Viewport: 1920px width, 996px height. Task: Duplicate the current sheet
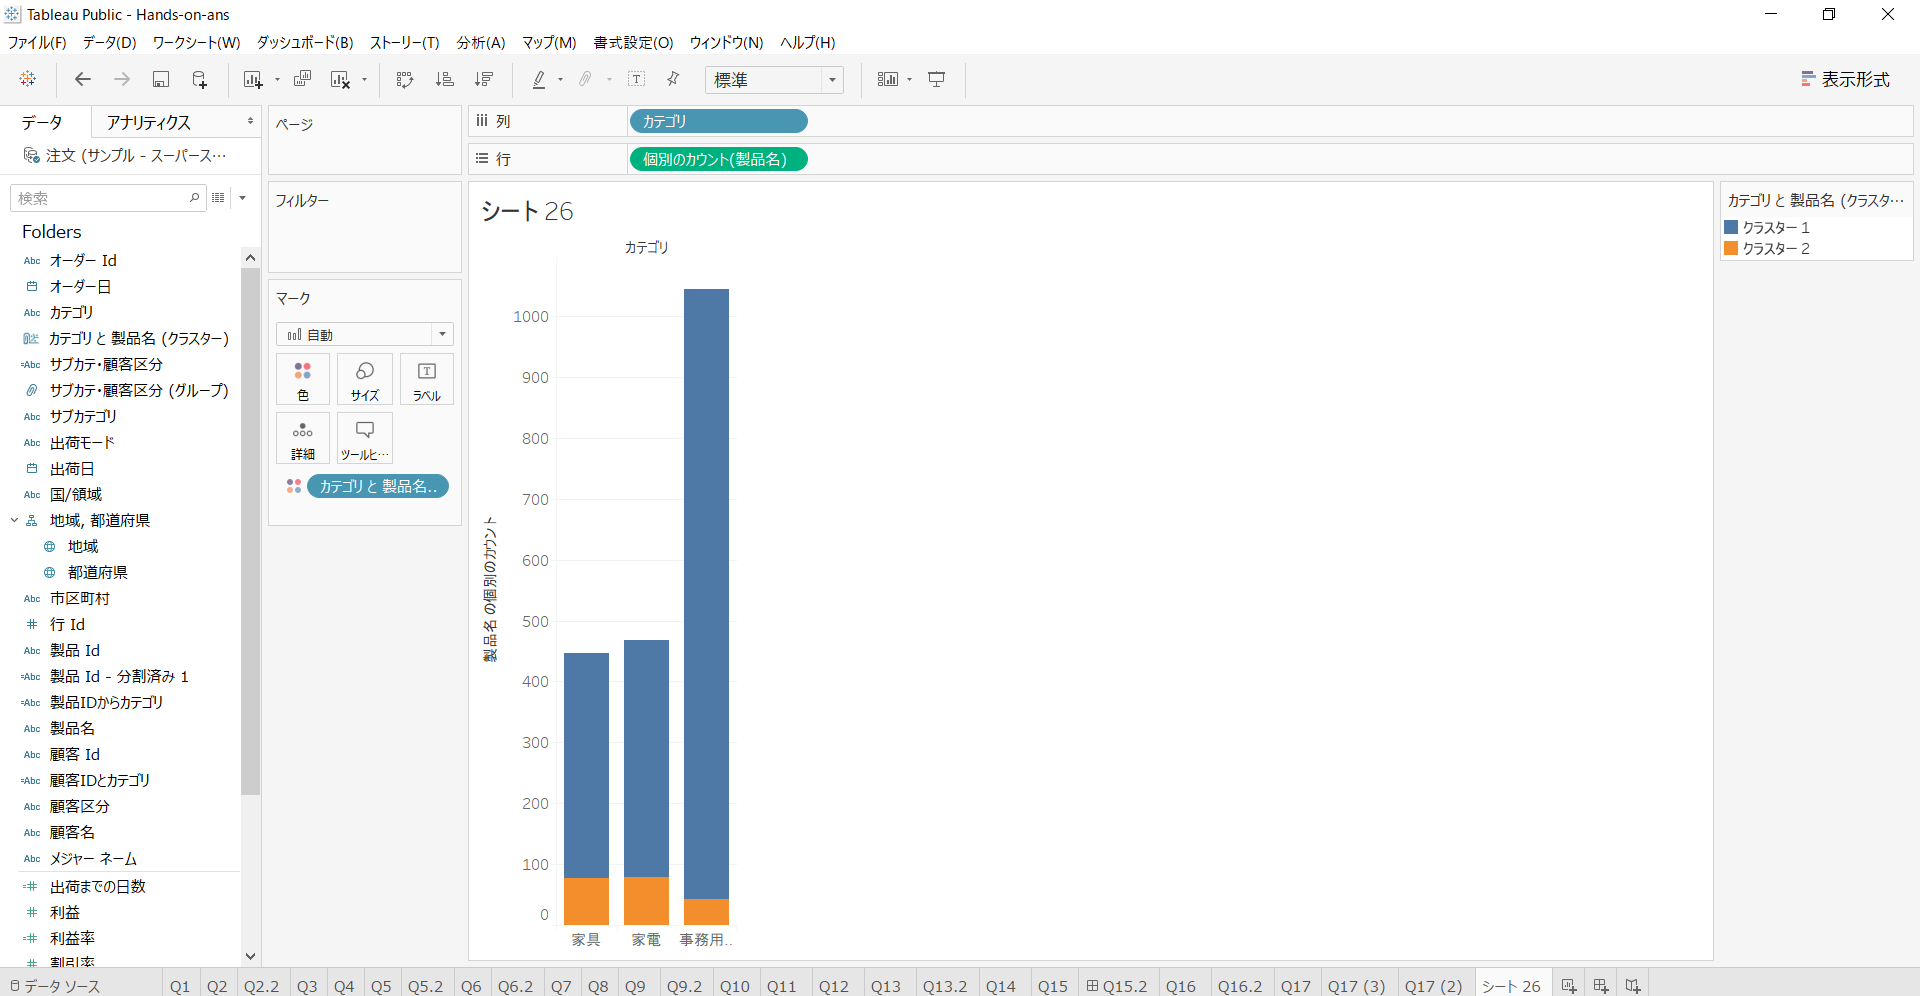click(x=302, y=79)
